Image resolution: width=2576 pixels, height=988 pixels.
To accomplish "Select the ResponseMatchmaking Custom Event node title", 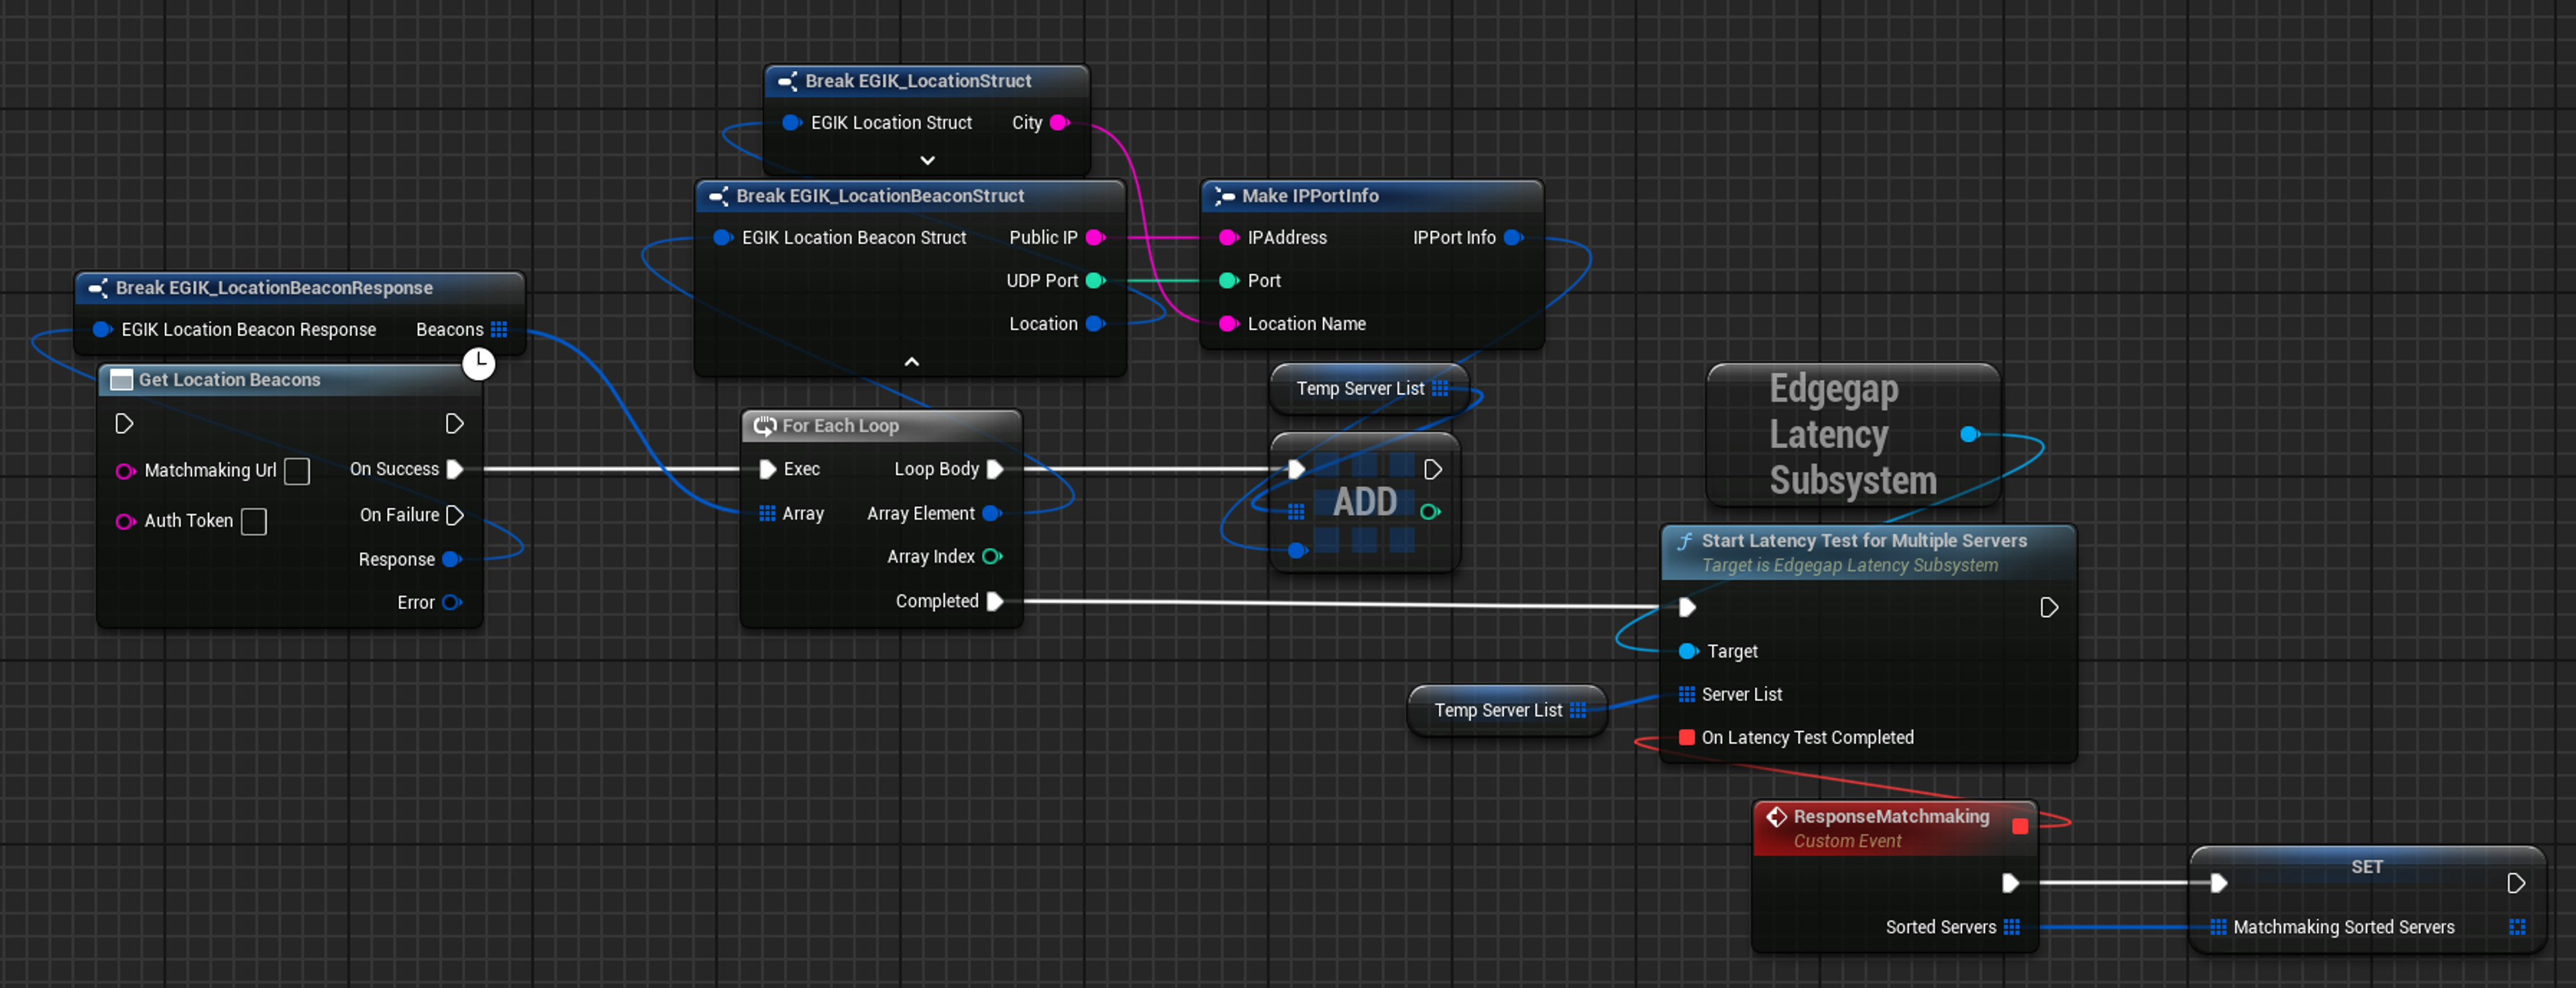I will pyautogui.click(x=1891, y=817).
